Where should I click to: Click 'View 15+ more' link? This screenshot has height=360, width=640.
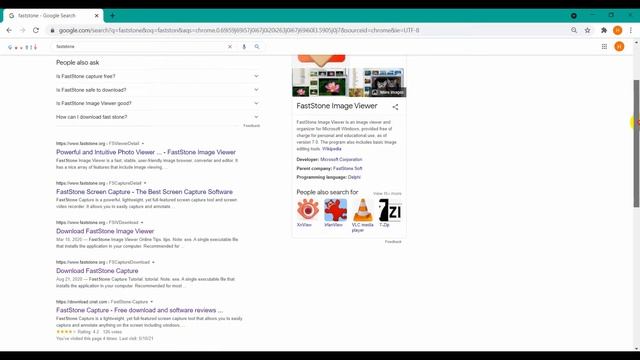(387, 193)
